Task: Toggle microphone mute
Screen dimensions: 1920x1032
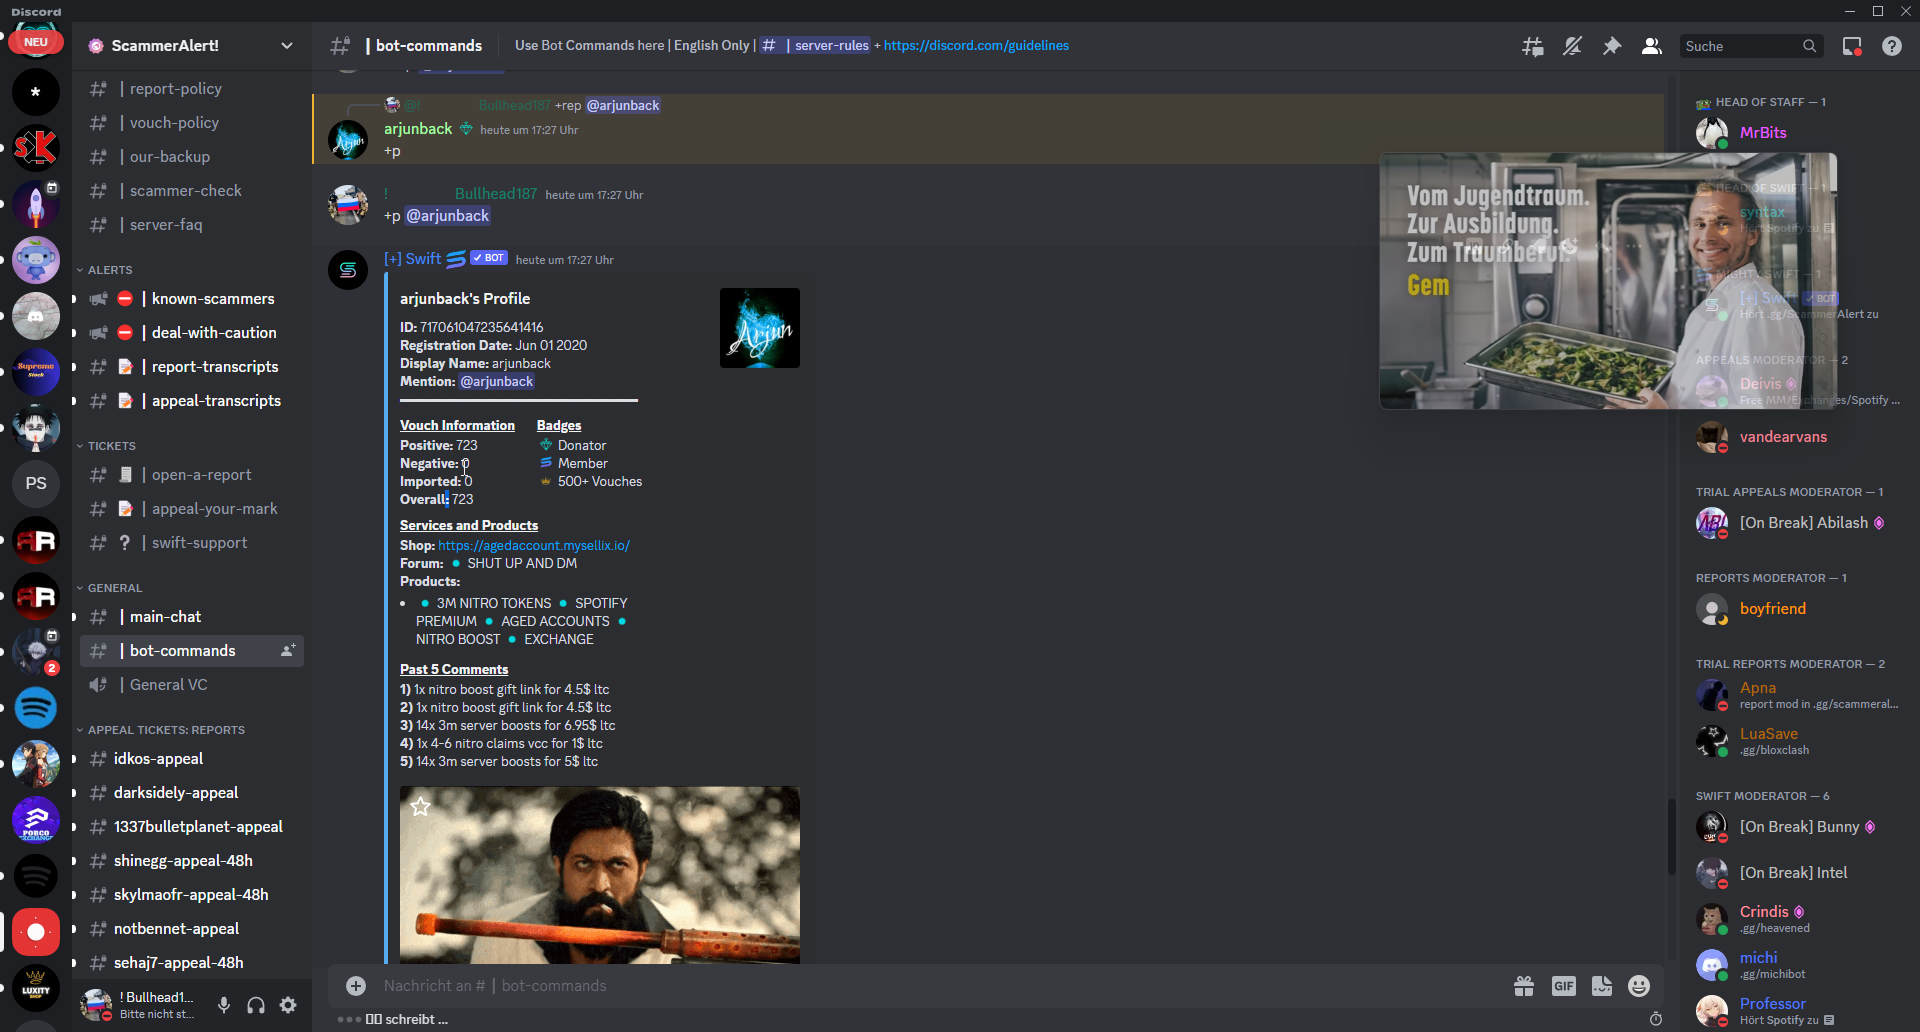Action: tap(224, 1005)
